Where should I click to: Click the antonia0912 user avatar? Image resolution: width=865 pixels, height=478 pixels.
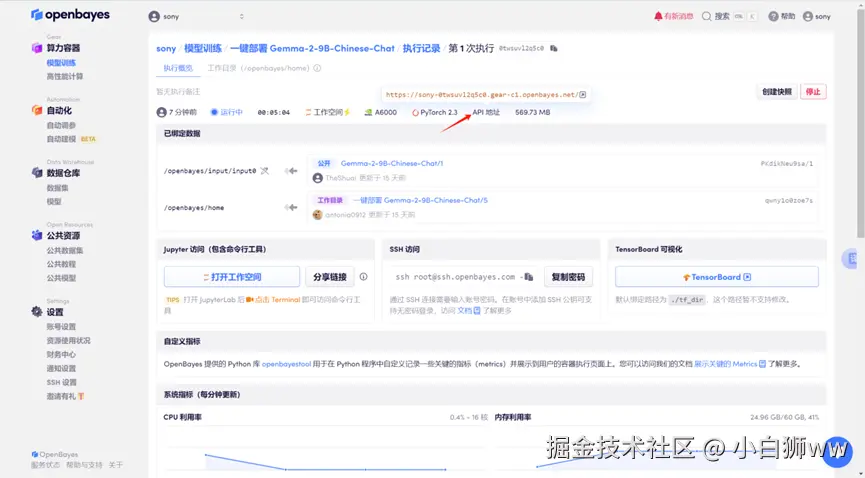[317, 215]
